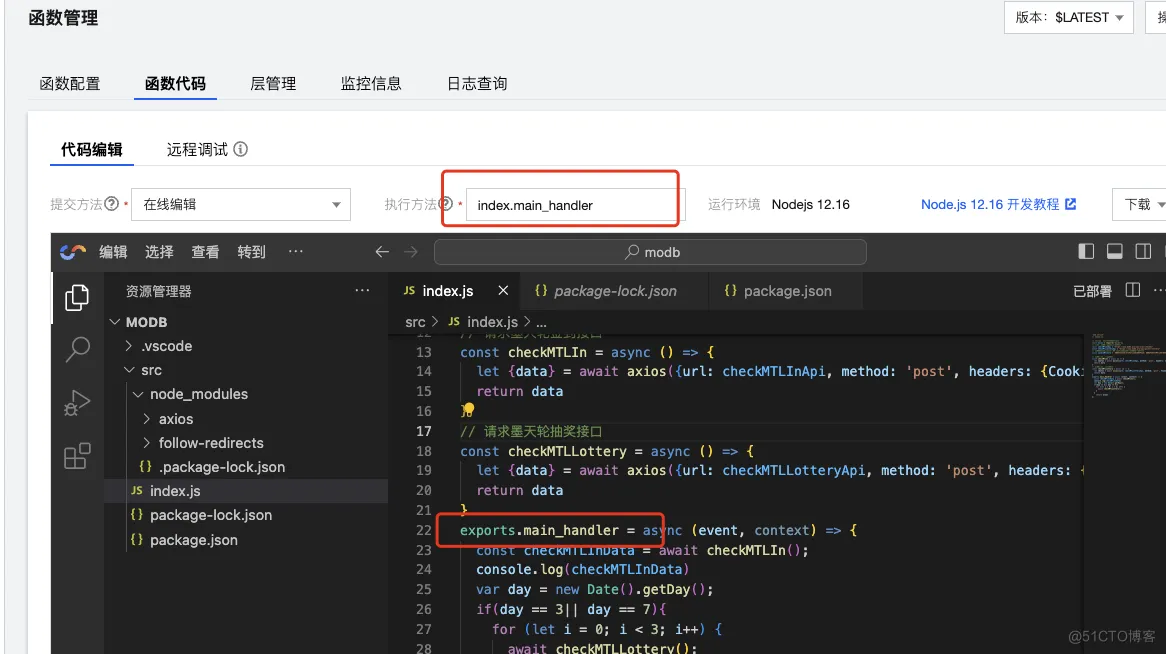Select index.js in file tree
1166x654 pixels.
point(175,491)
